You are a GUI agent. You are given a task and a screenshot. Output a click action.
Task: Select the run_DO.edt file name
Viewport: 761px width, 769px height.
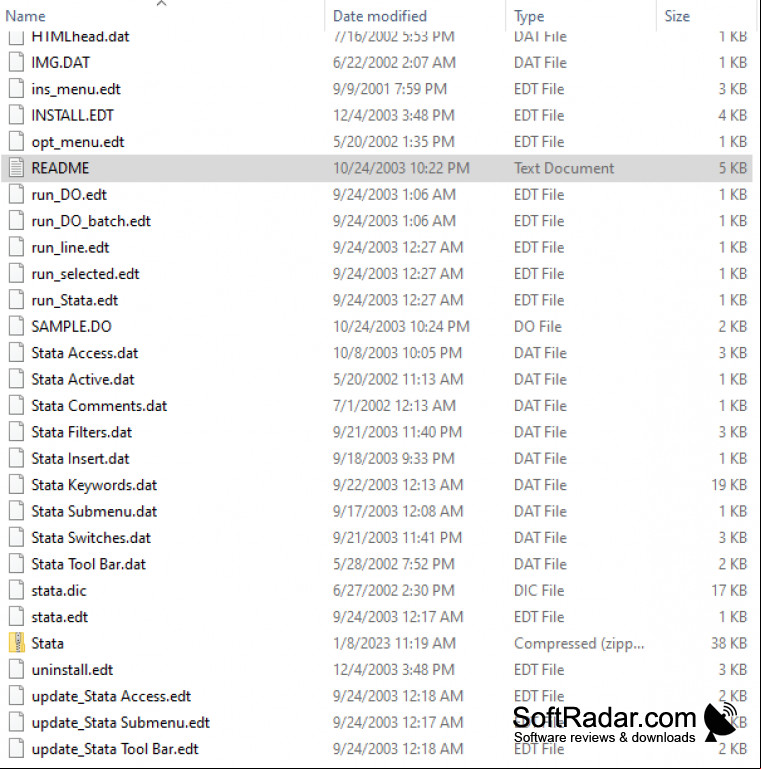tap(69, 195)
